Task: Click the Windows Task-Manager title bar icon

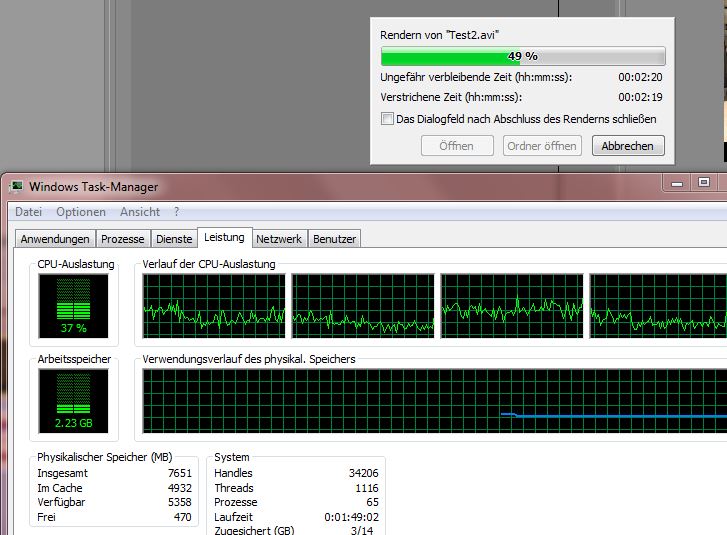Action: coord(17,187)
